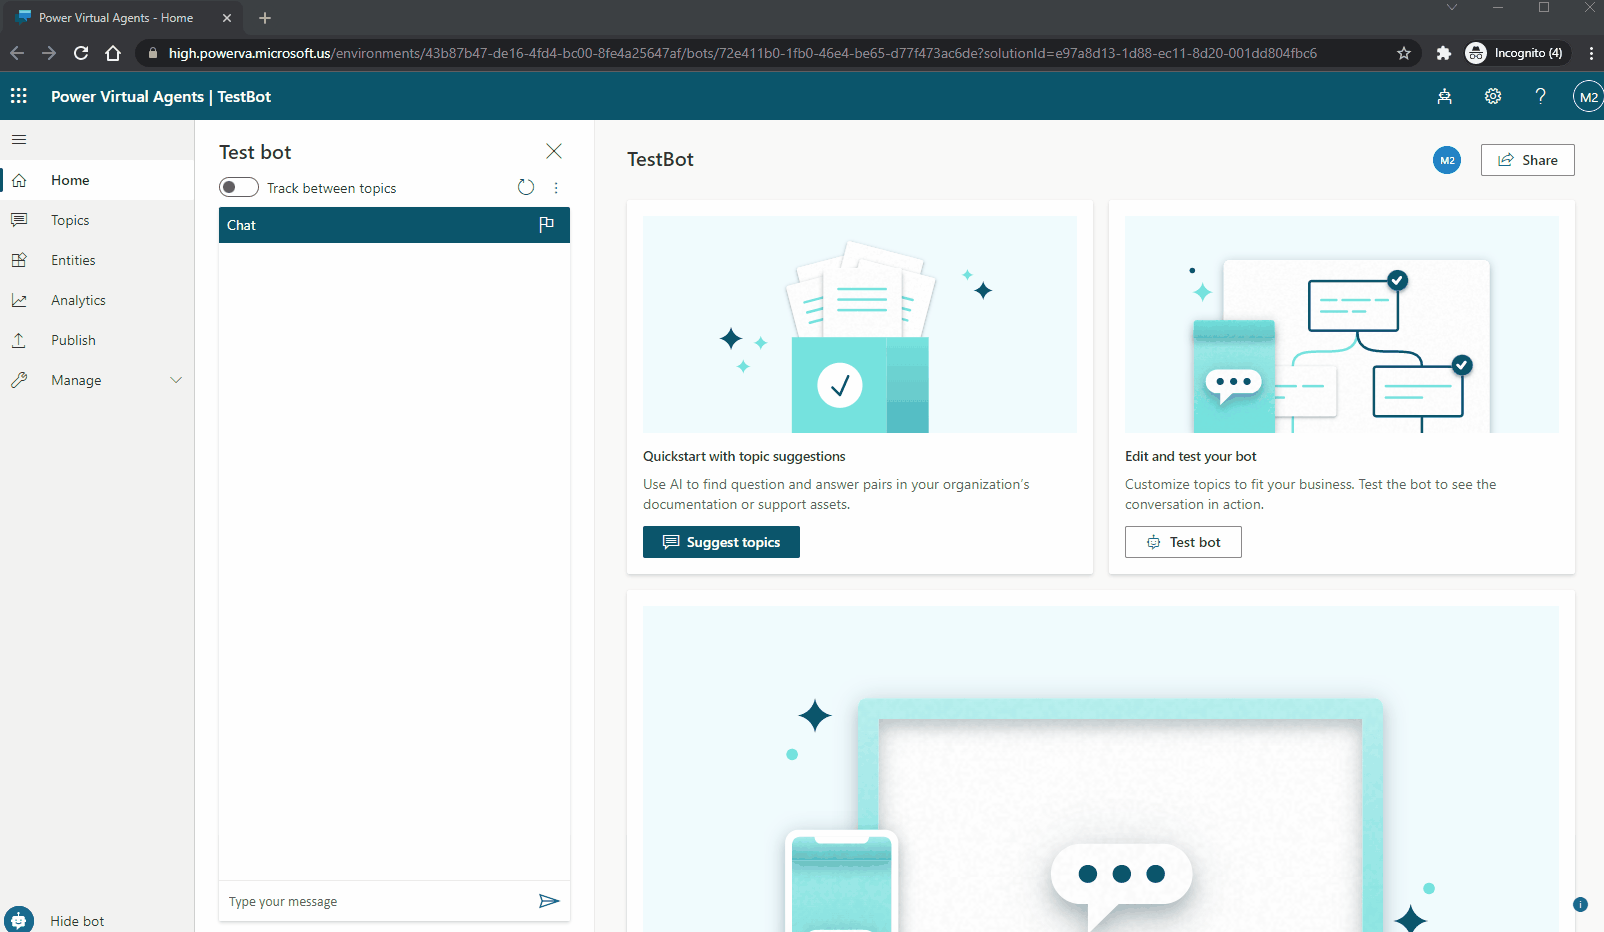Screen dimensions: 1604x932
Task: Click the flag icon in Chat header
Action: [x=546, y=225]
